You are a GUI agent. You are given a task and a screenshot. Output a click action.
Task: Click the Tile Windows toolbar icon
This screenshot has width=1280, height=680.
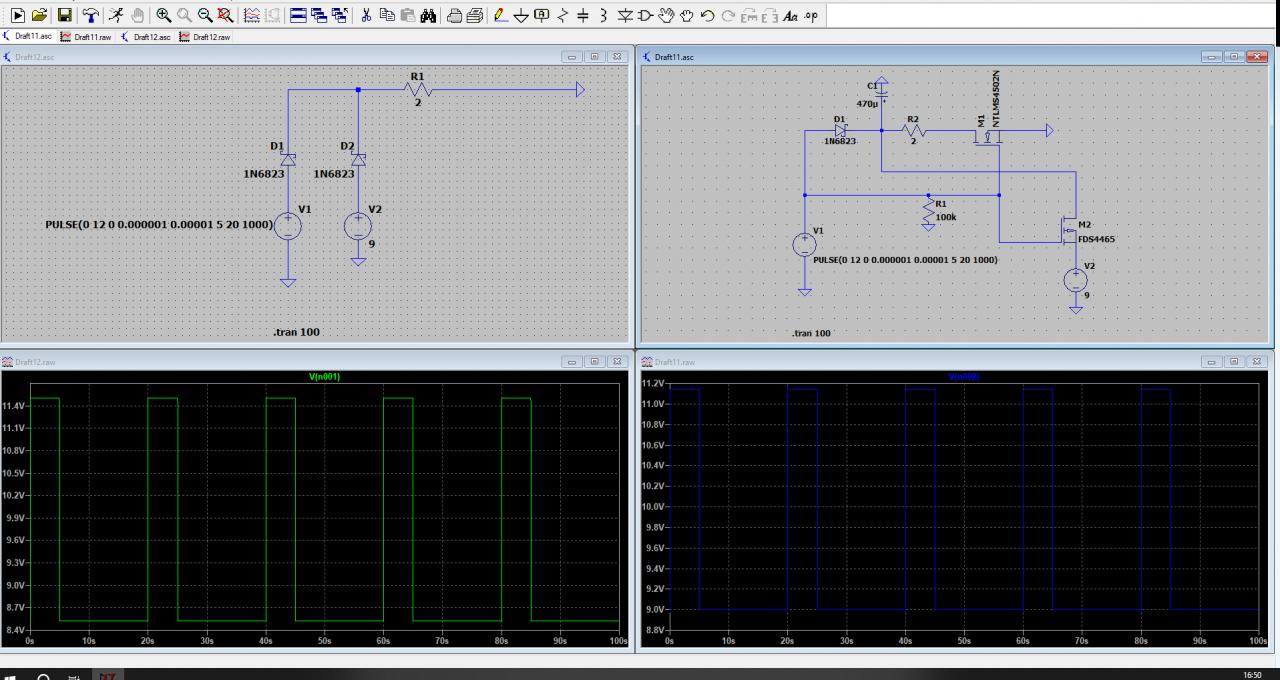[x=299, y=15]
